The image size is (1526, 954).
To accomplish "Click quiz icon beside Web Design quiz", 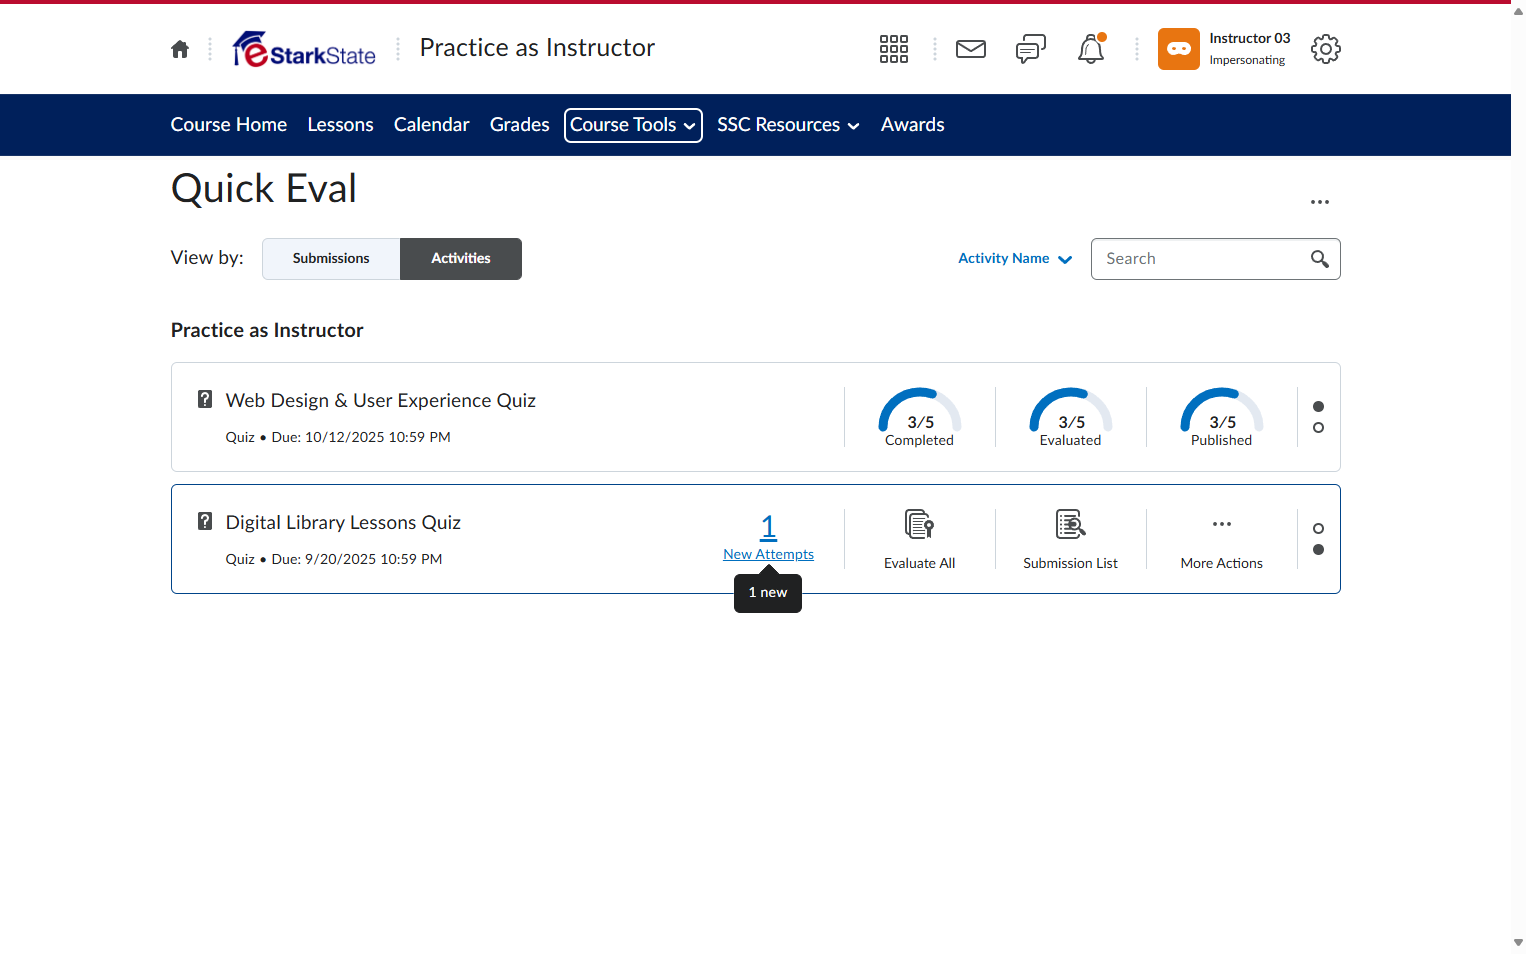I will [205, 399].
